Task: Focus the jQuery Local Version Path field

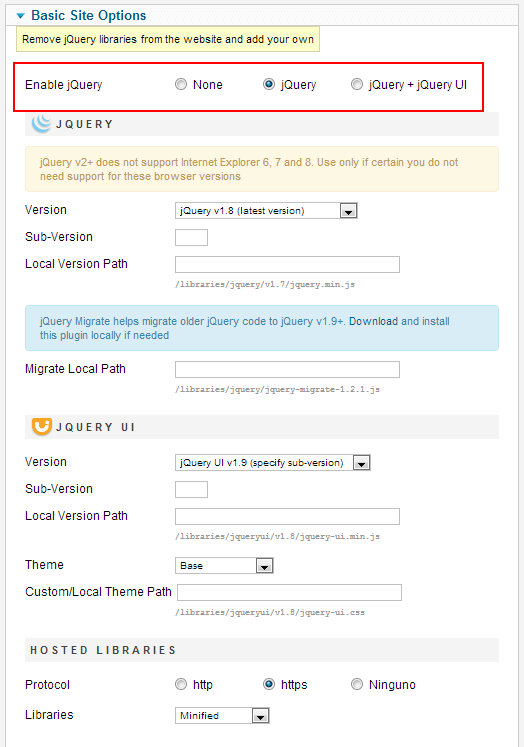Action: [x=287, y=264]
